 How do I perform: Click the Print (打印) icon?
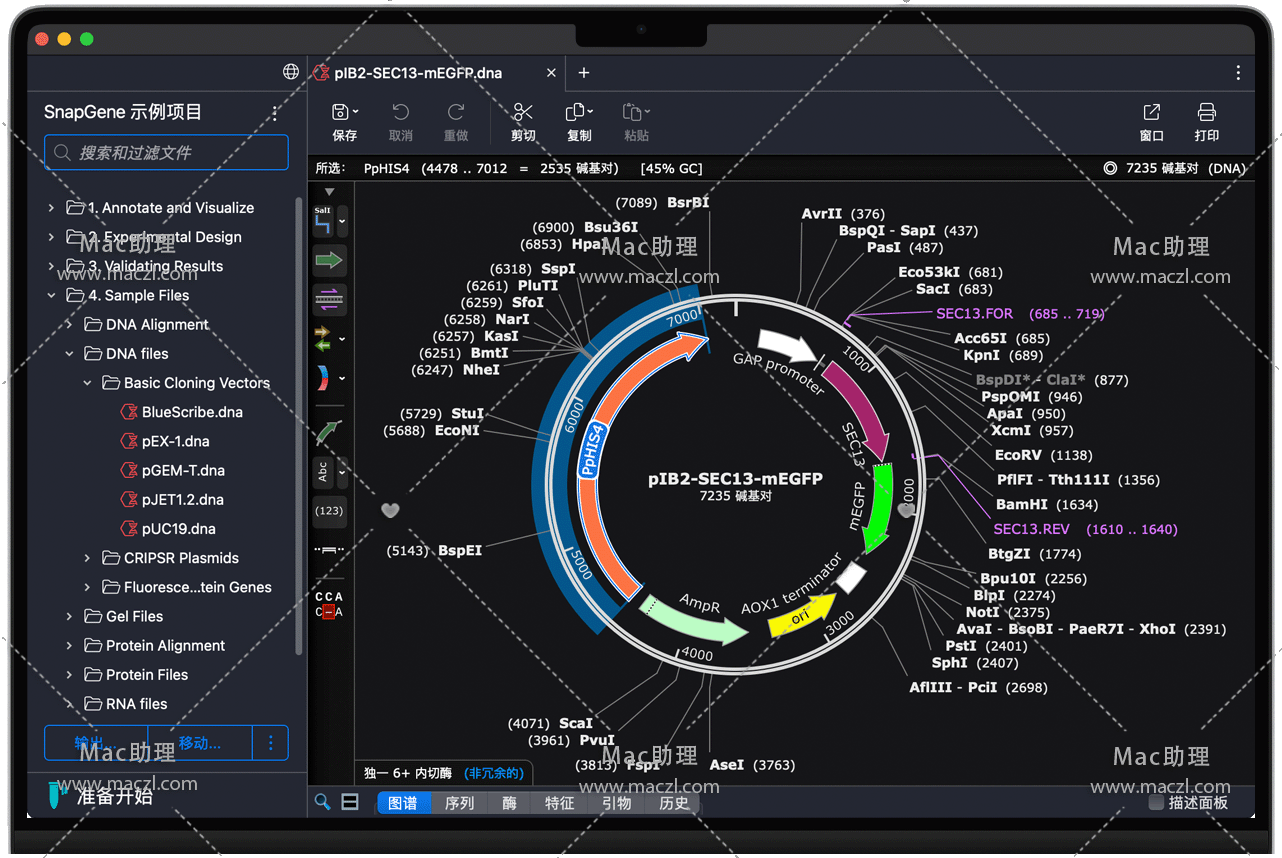(x=1207, y=113)
